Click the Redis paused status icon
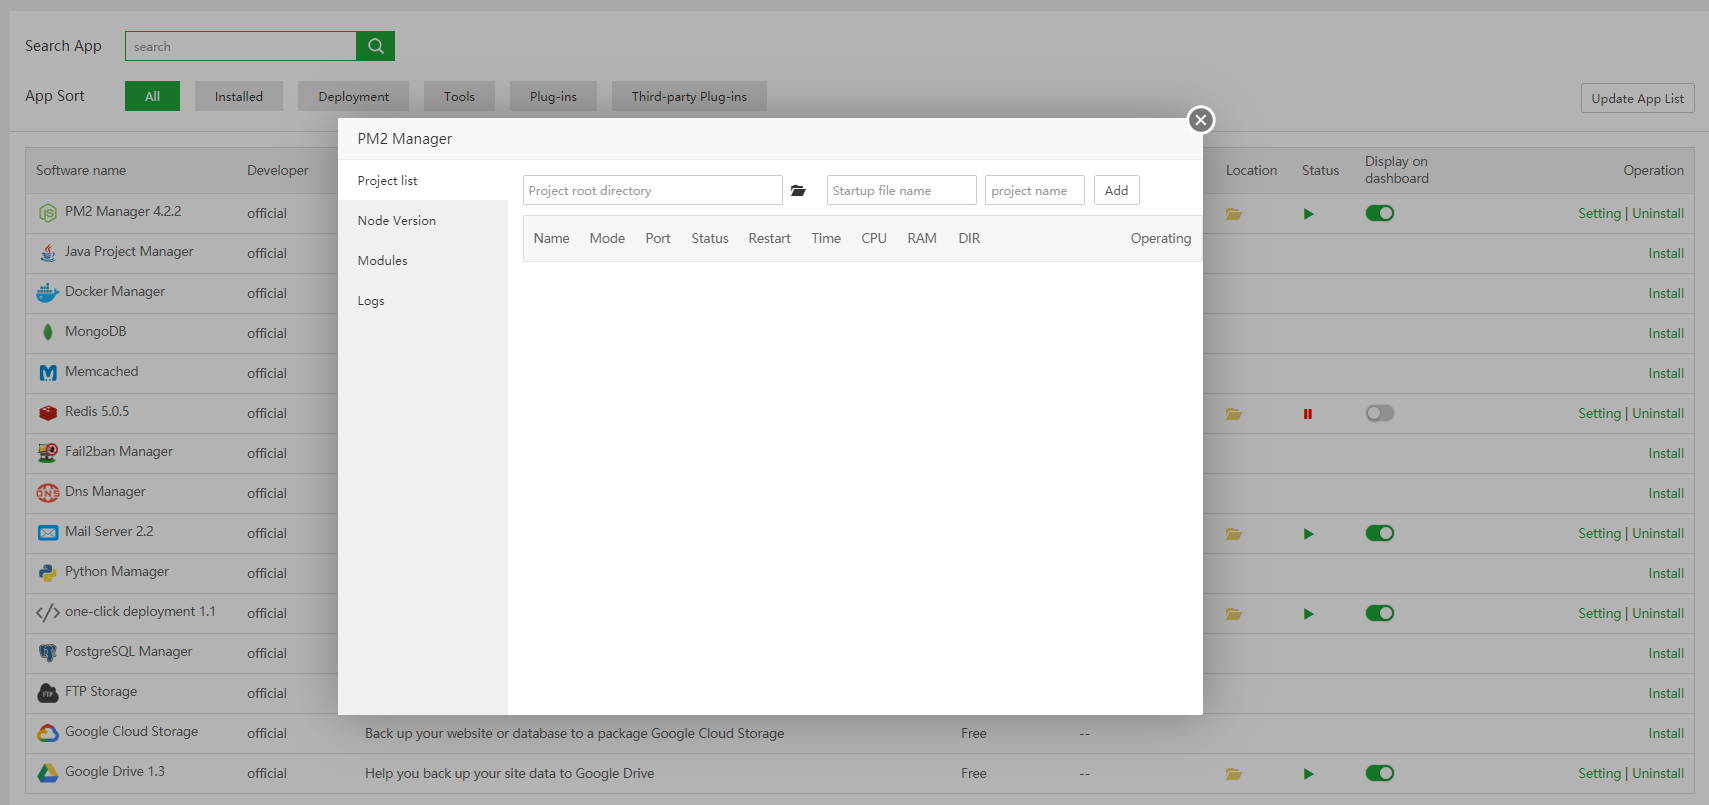This screenshot has width=1709, height=805. pyautogui.click(x=1307, y=414)
